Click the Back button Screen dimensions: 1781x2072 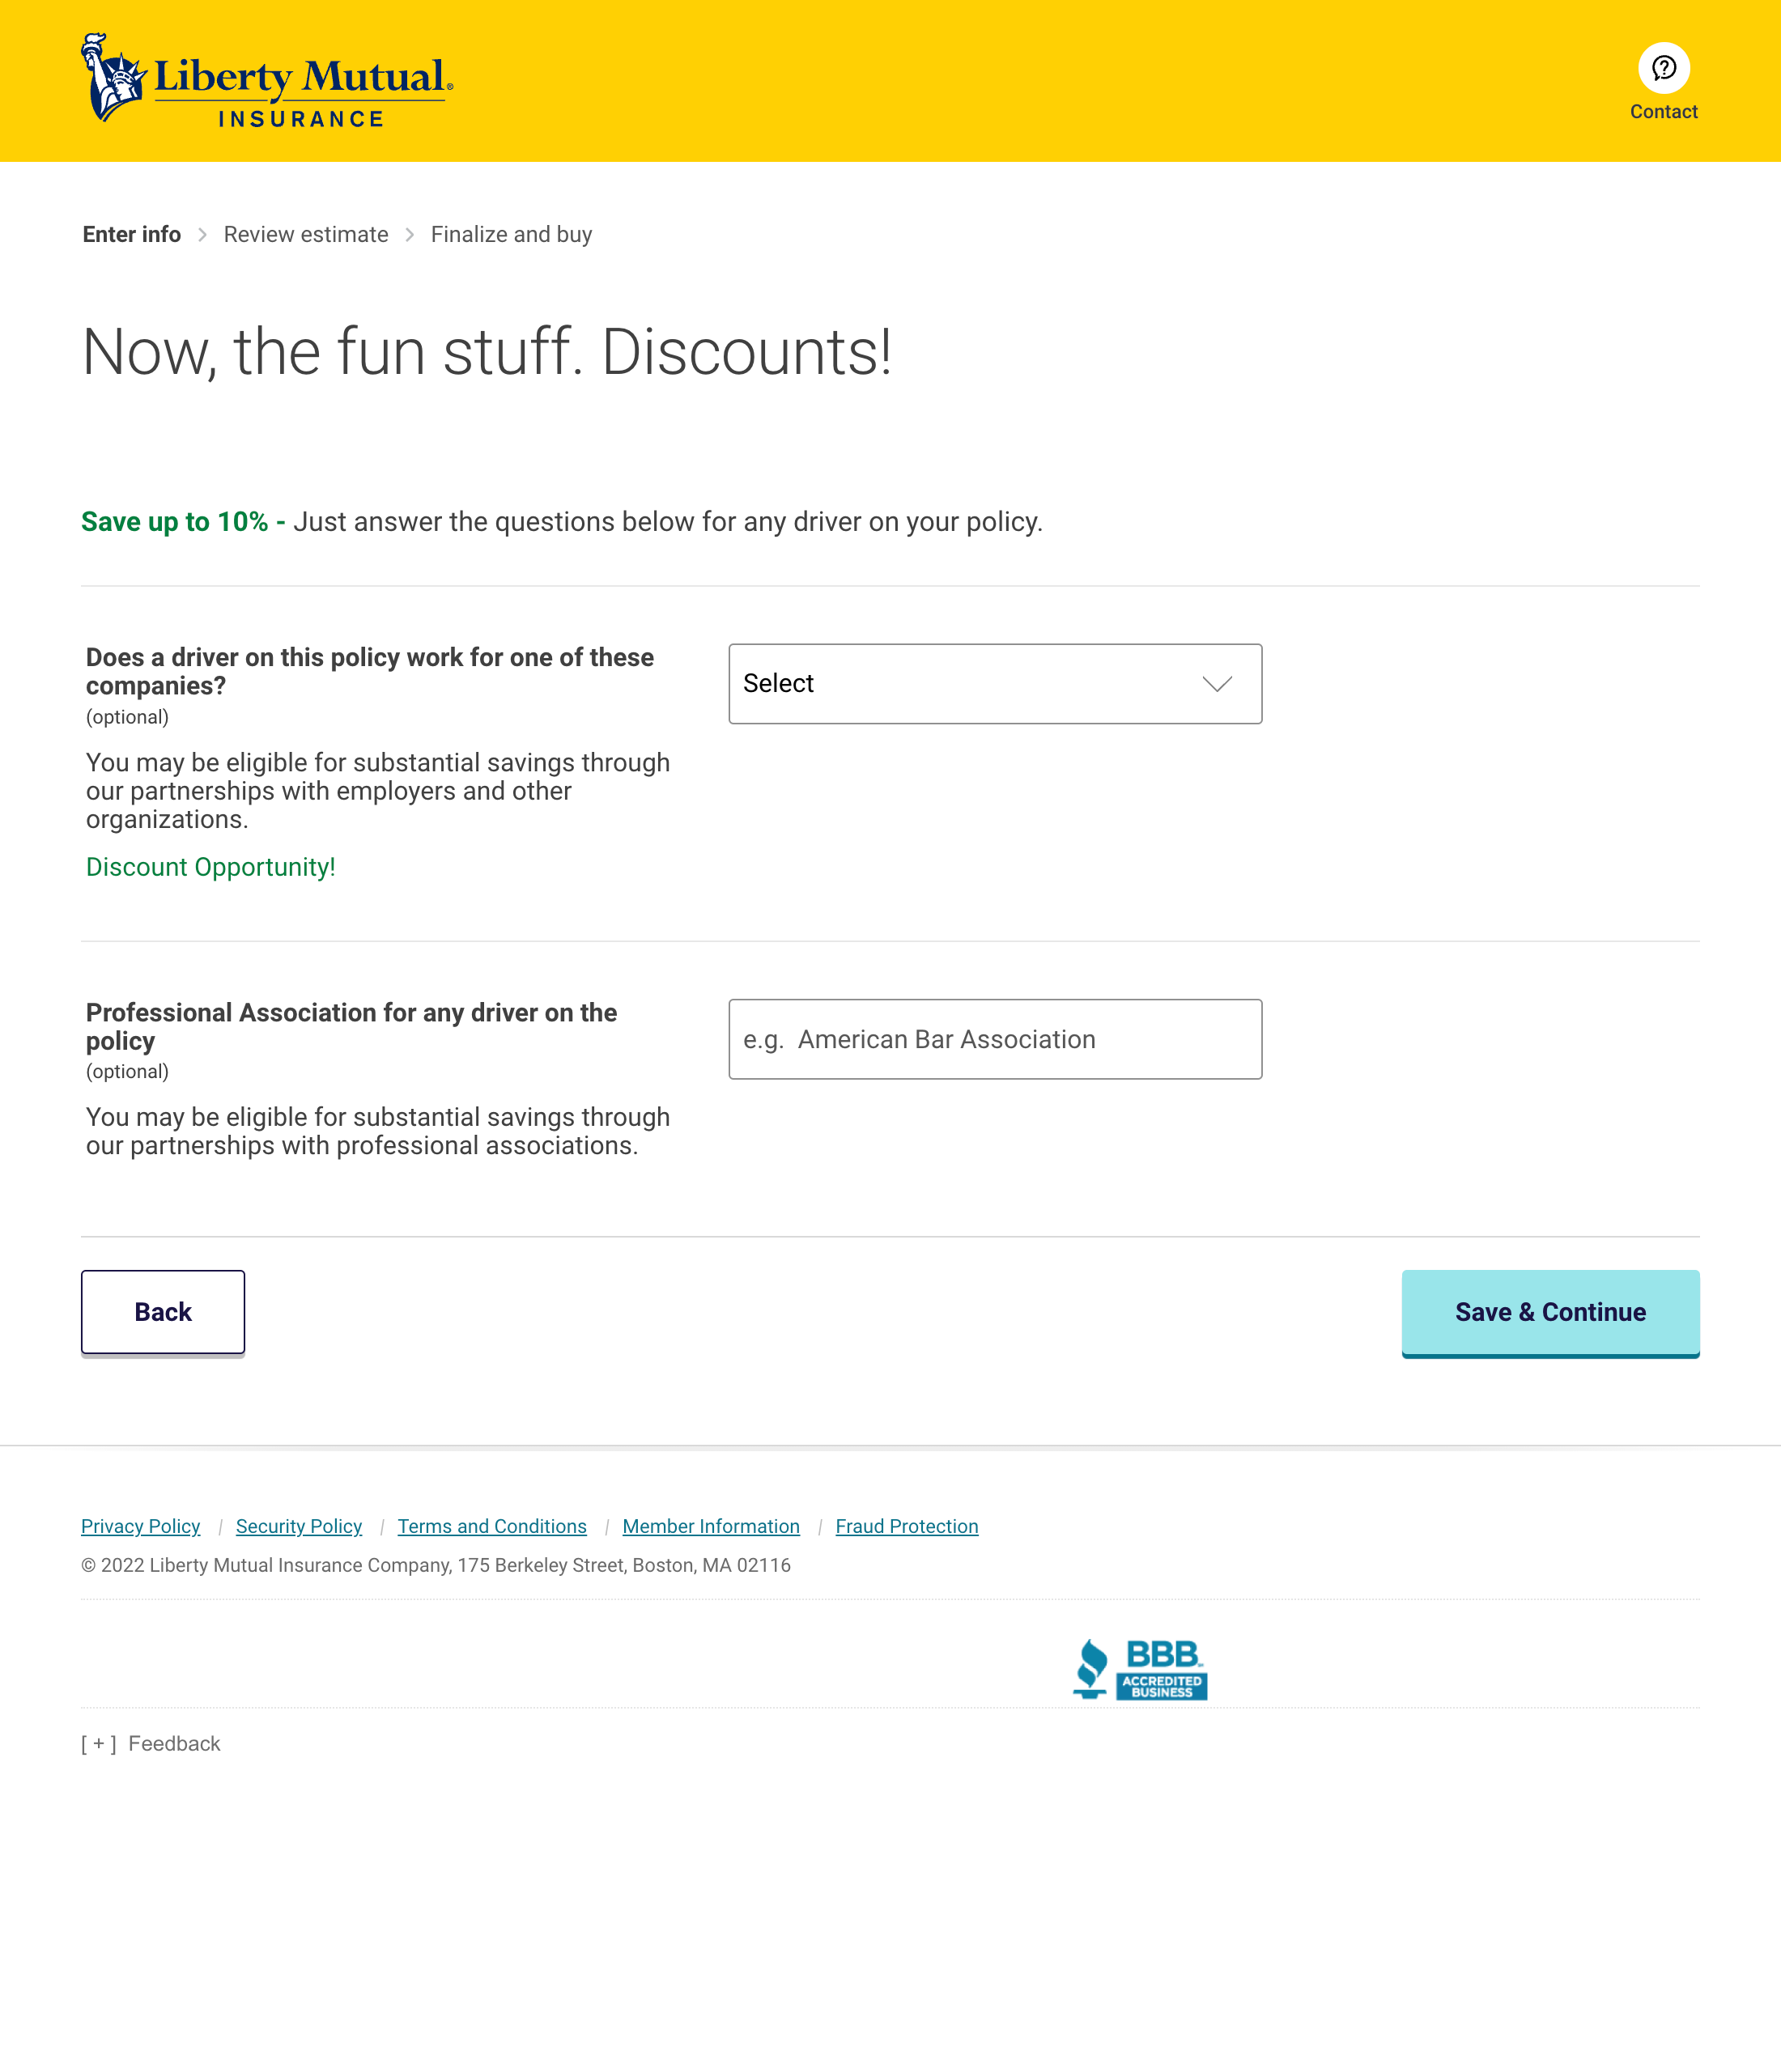point(162,1311)
